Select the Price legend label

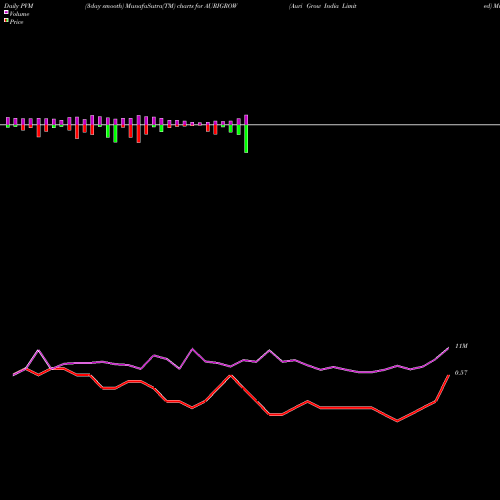coord(16,22)
